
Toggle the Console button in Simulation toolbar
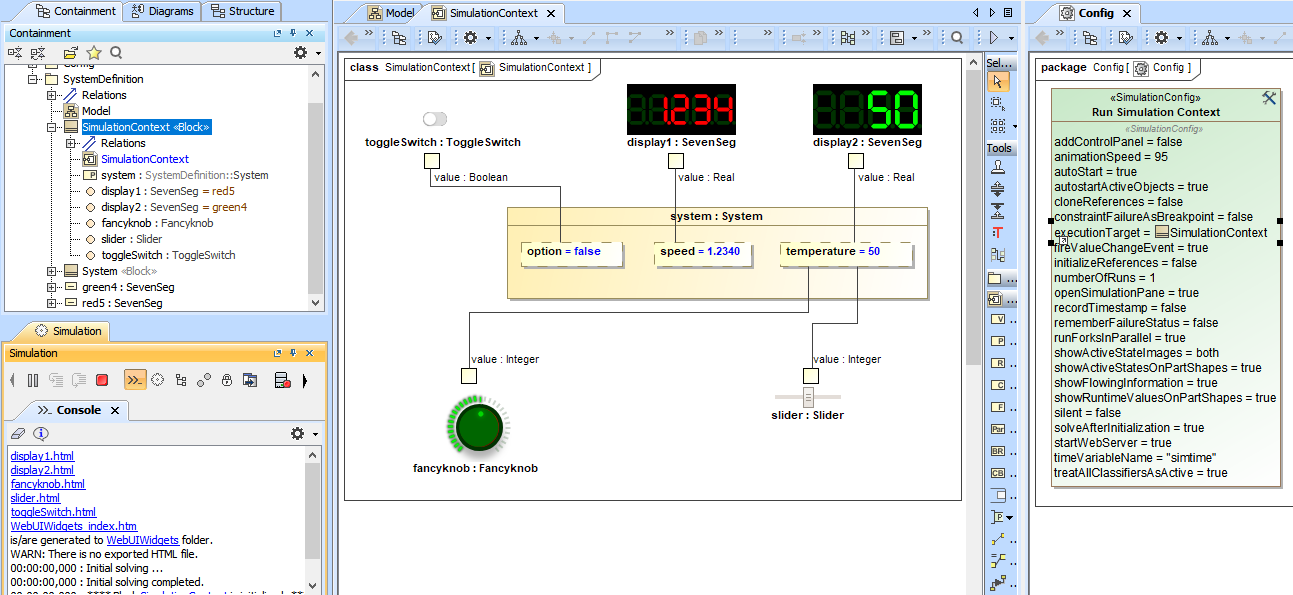pos(134,380)
